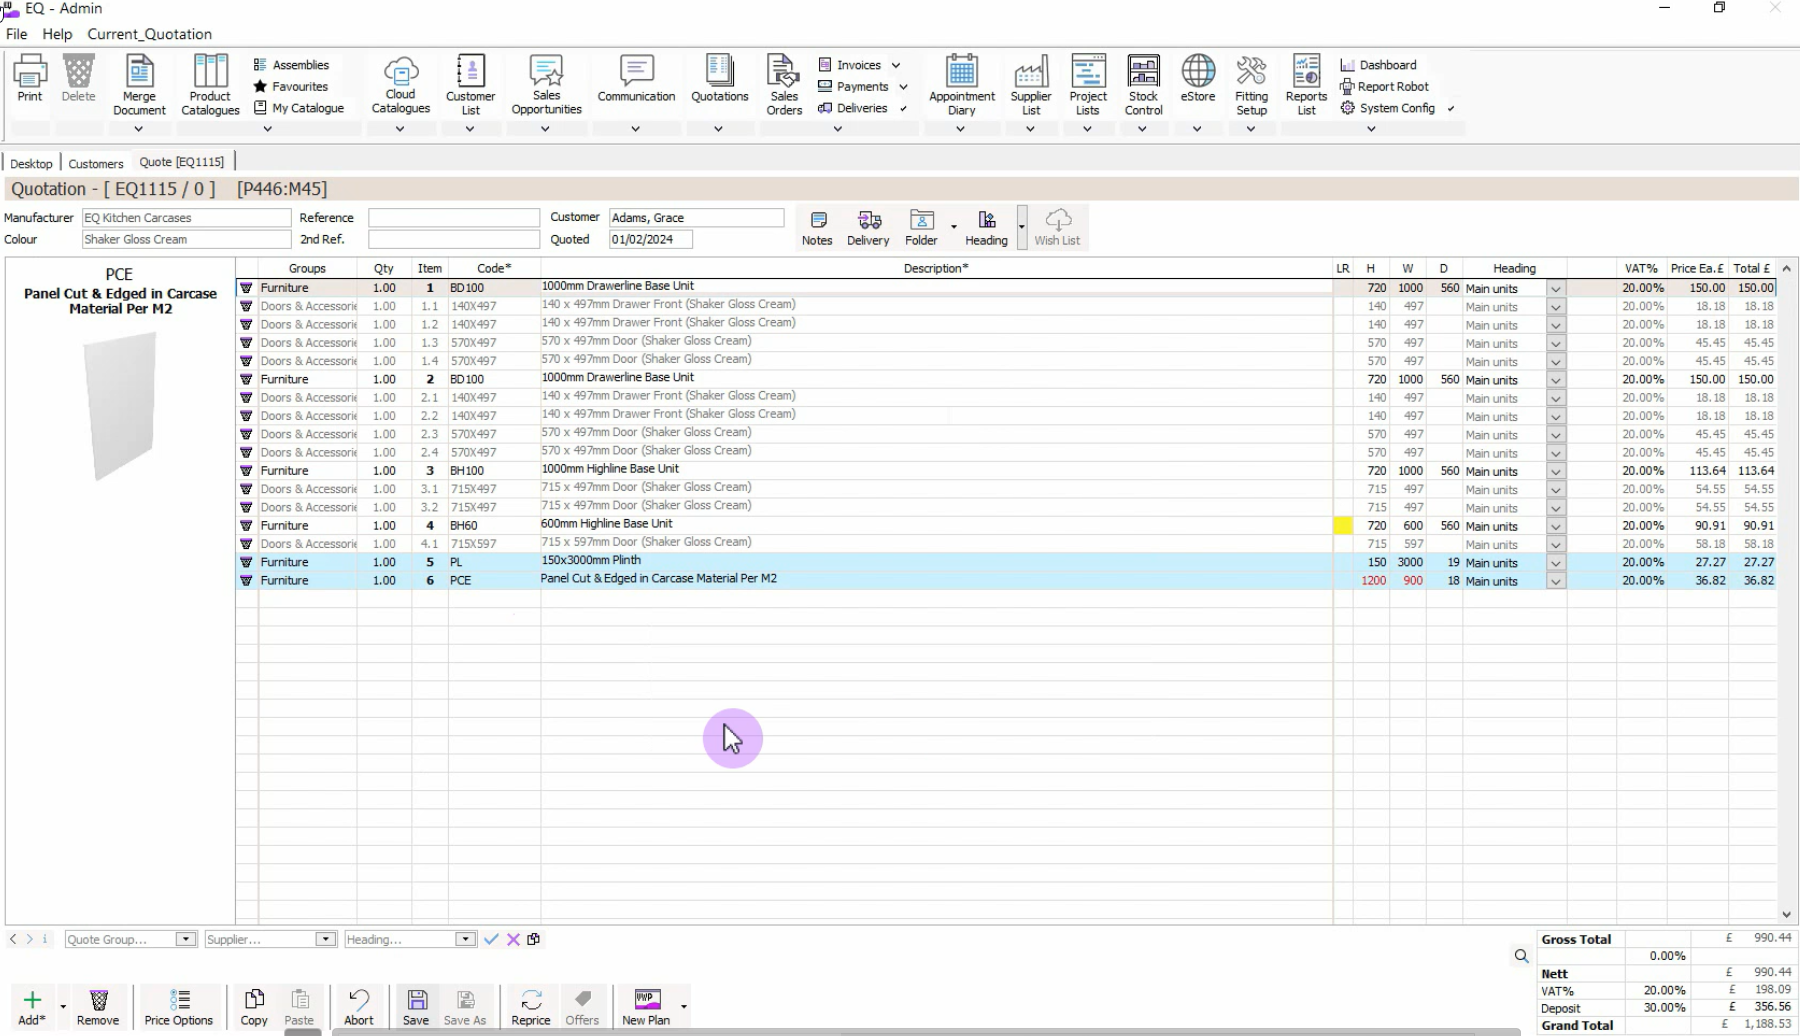Open the Reports List
This screenshot has width=1800, height=1036.
[x=1306, y=85]
